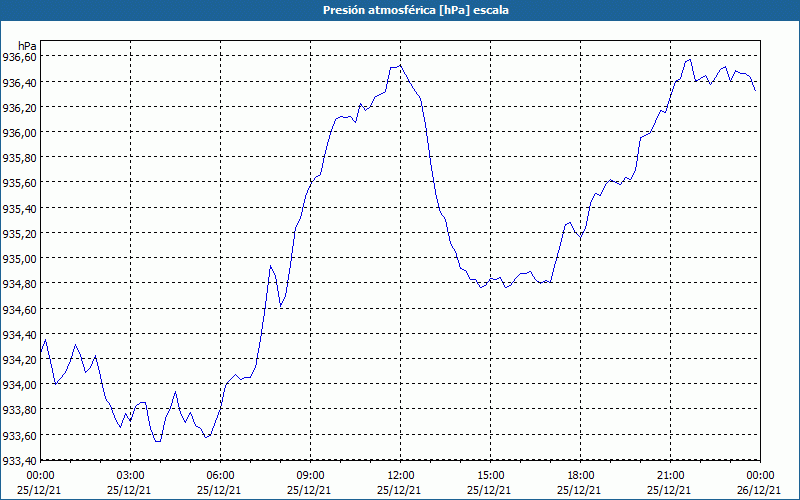Viewport: 800px width, 500px height.
Task: Click the hPa unit label on the axis
Action: tap(28, 46)
